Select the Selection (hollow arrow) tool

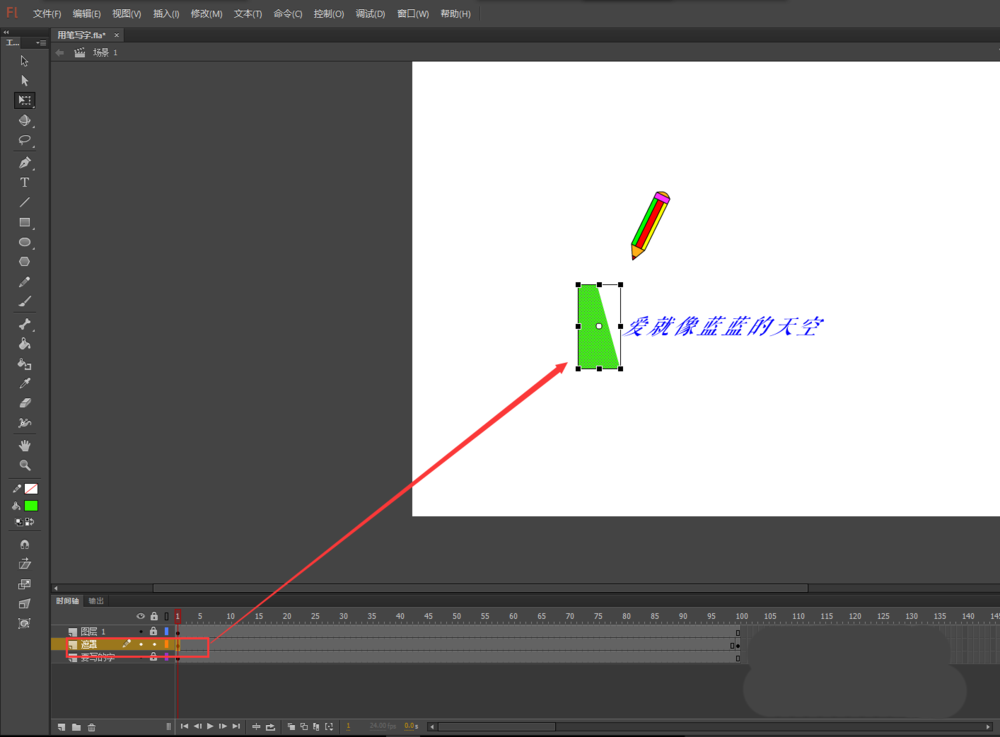click(x=24, y=61)
